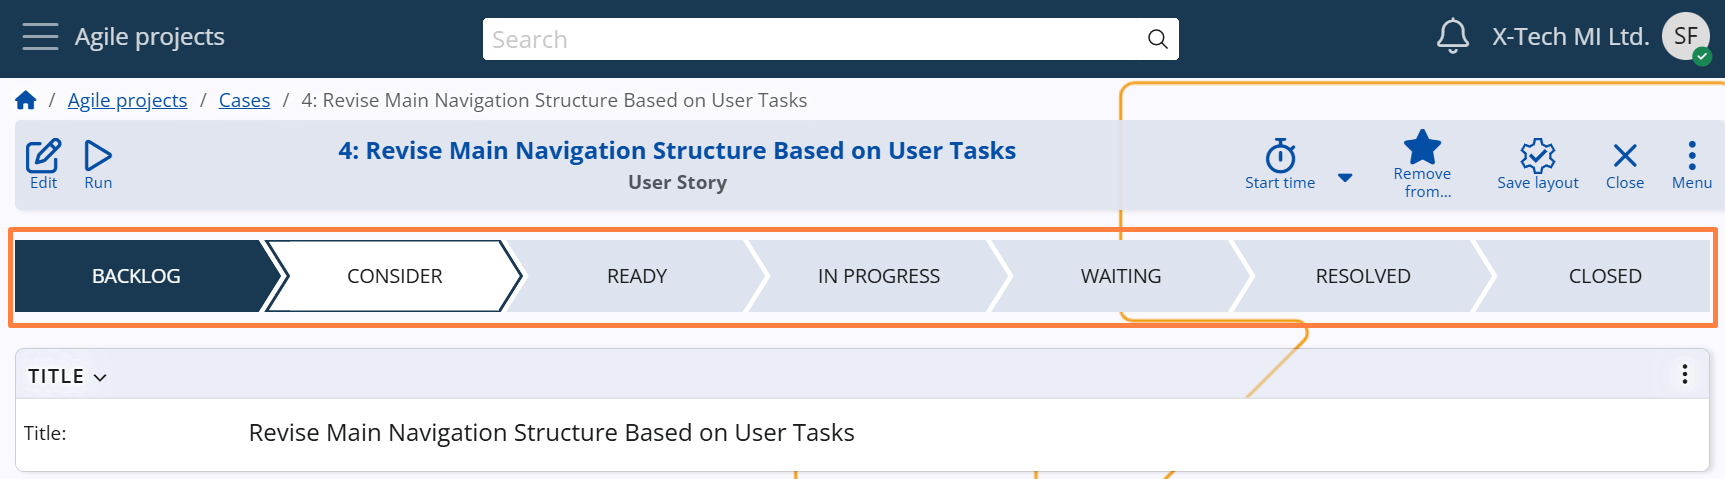1725x479 pixels.
Task: Select the CONSIDER status stage
Action: point(394,276)
